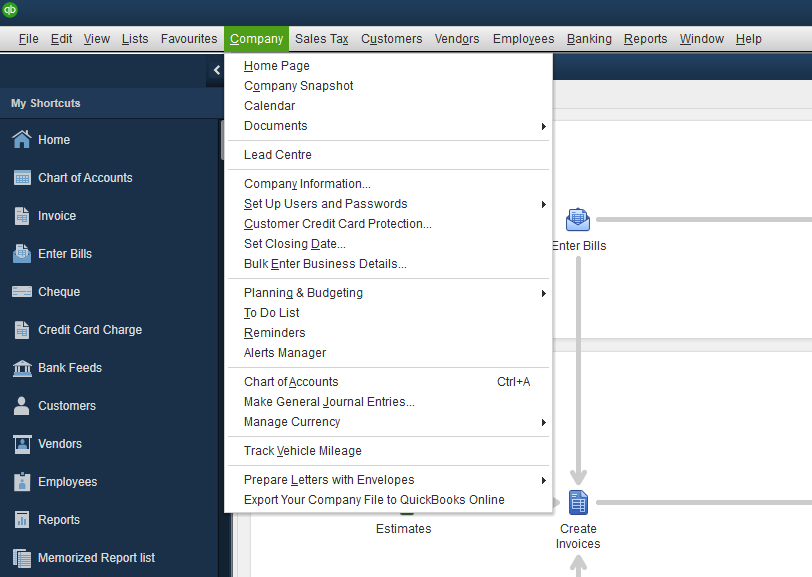
Task: Expand Planning & Budgeting submenu arrow
Action: 543,293
